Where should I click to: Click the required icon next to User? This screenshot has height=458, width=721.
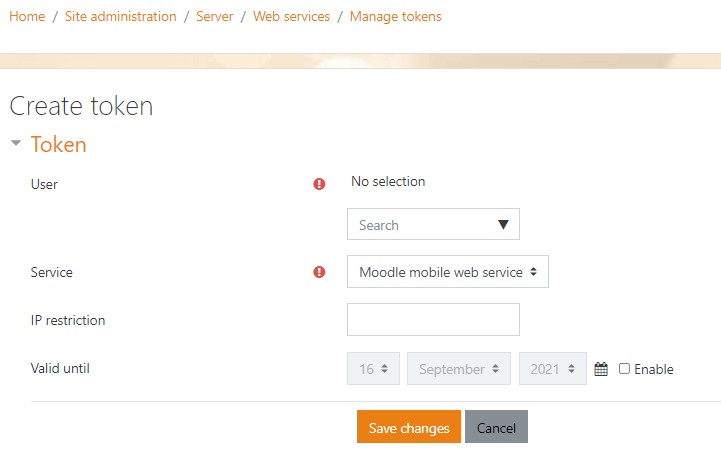(x=319, y=184)
